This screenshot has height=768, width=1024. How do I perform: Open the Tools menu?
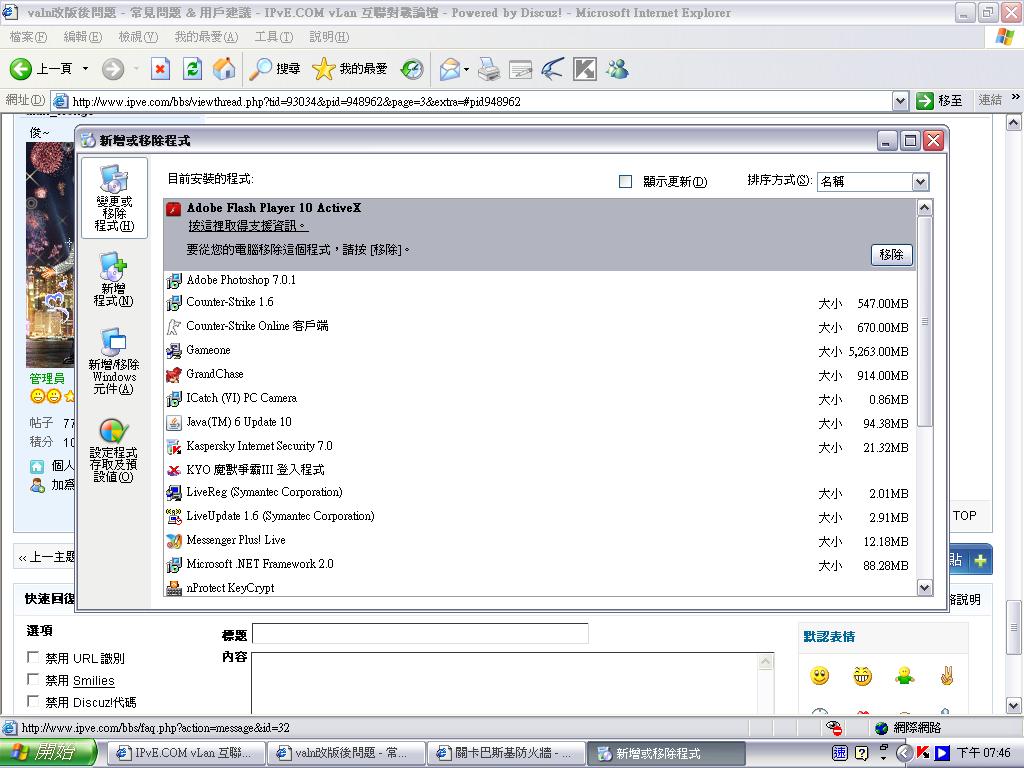(274, 37)
